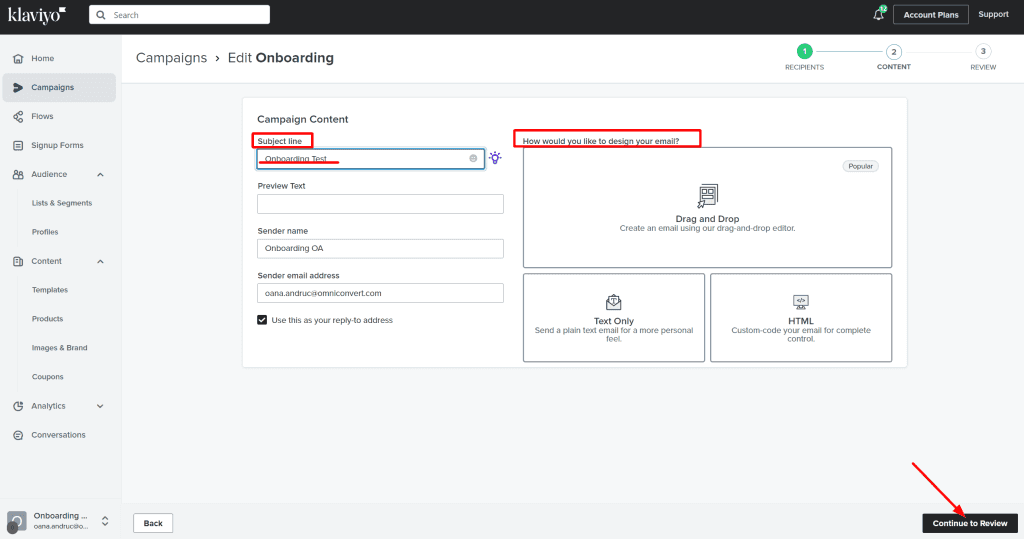This screenshot has width=1024, height=539.
Task: Select the Drag and Drop editor icon
Action: tap(707, 196)
